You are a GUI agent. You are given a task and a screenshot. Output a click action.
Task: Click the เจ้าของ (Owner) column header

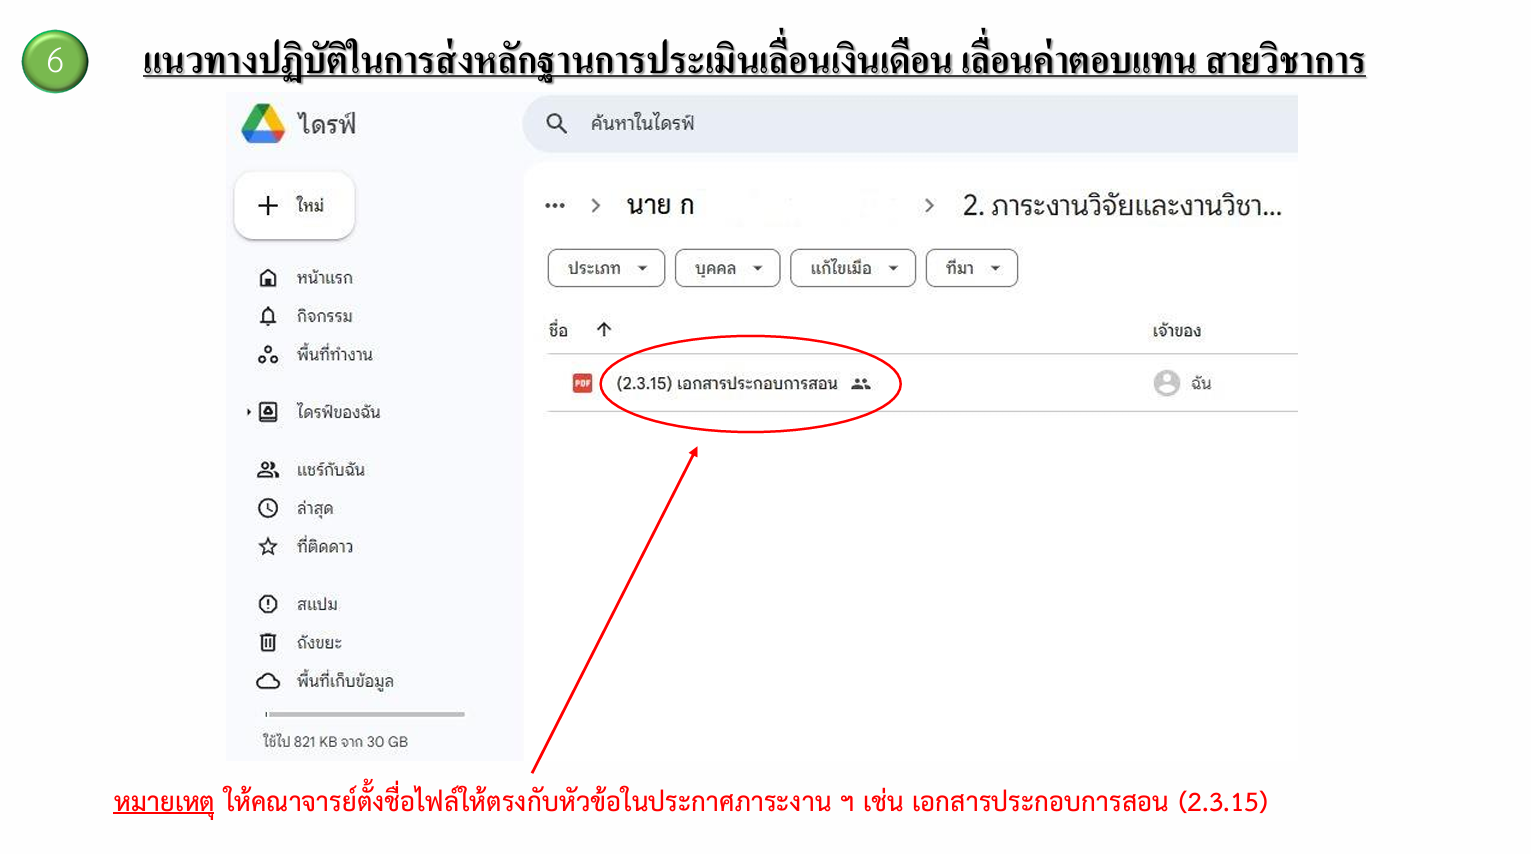1176,331
